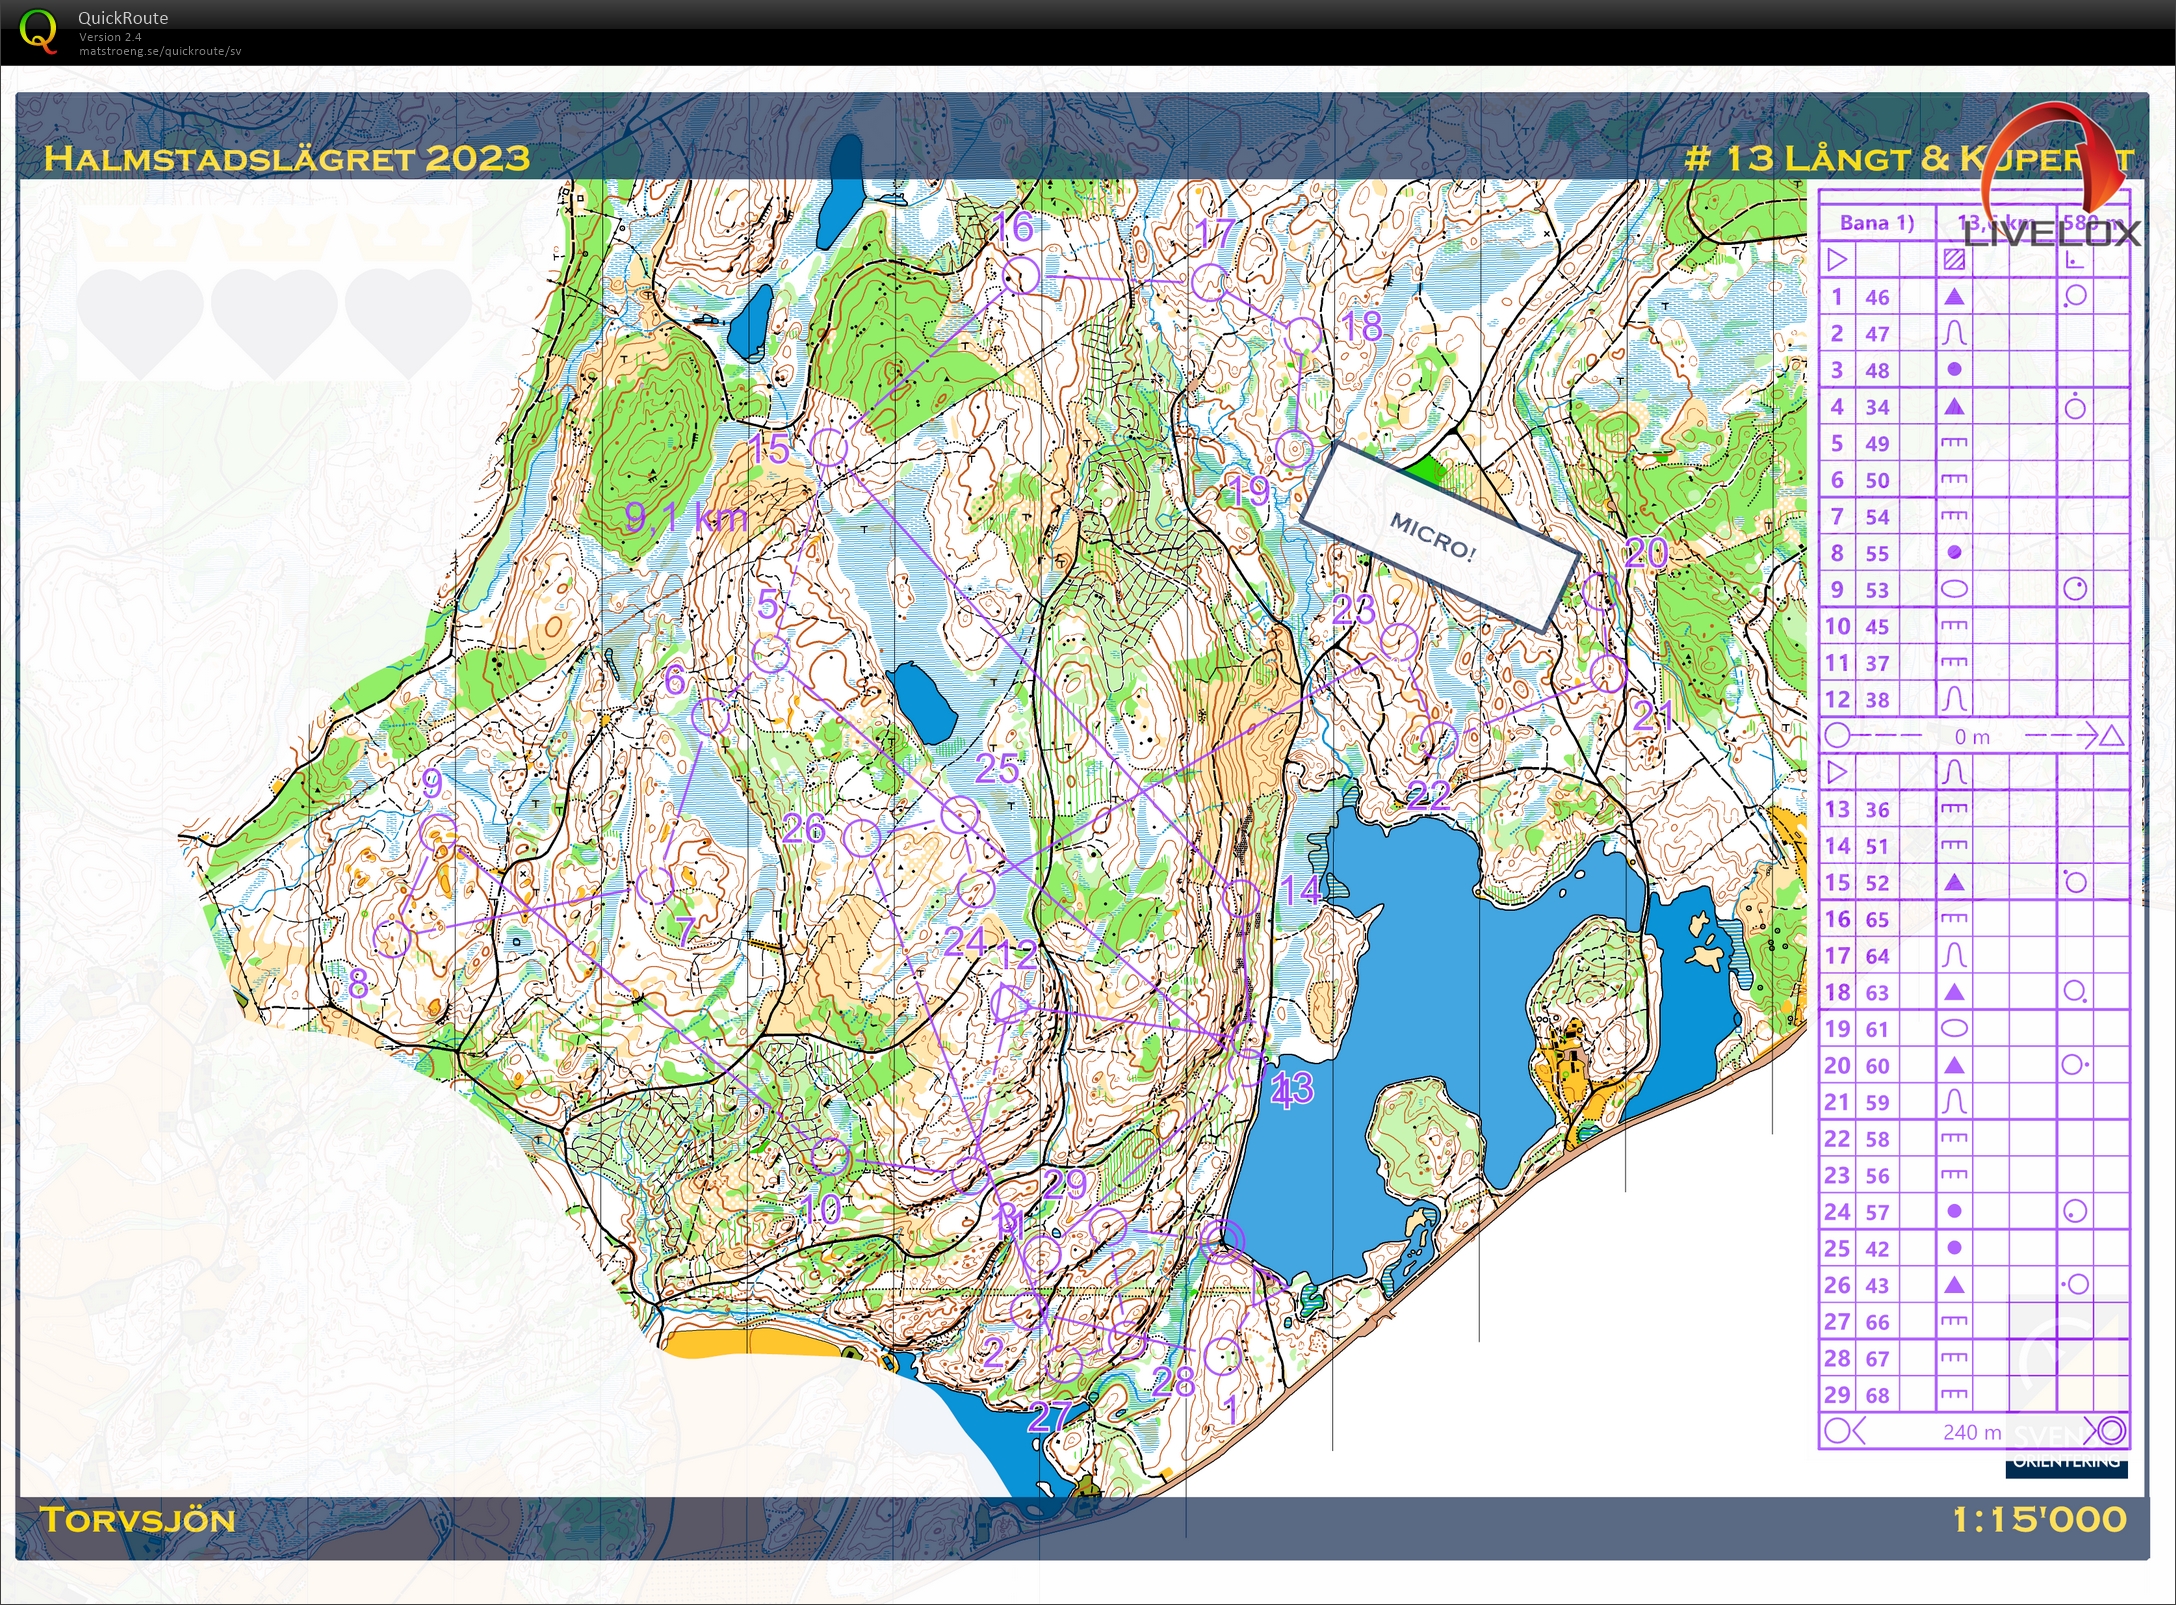Click control code 65 in the table

(x=1877, y=919)
